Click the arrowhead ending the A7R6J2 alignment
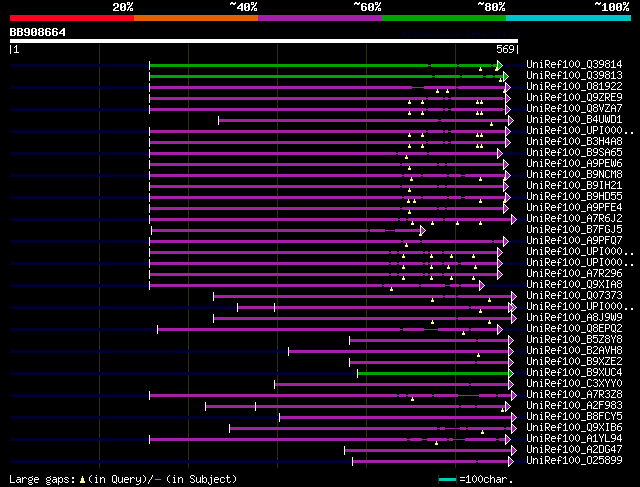 514,220
